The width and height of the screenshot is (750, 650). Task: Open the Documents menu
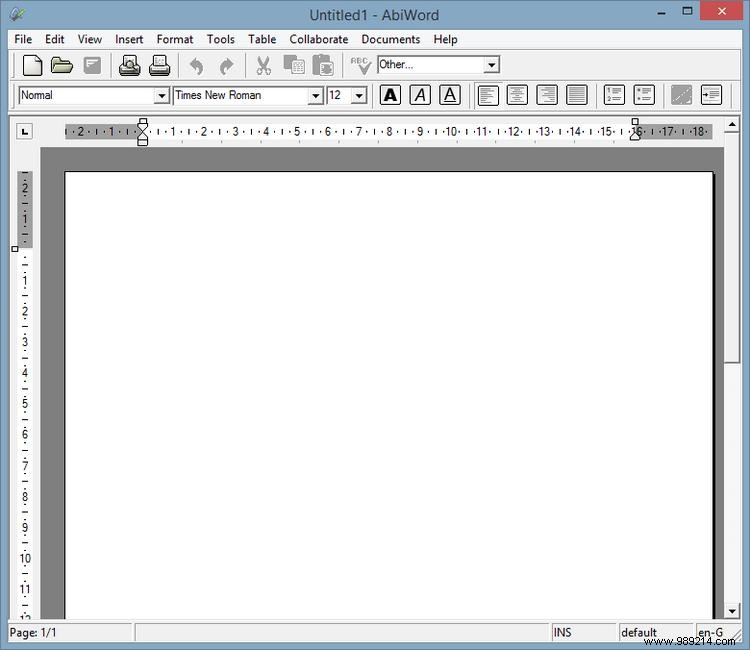(x=391, y=39)
